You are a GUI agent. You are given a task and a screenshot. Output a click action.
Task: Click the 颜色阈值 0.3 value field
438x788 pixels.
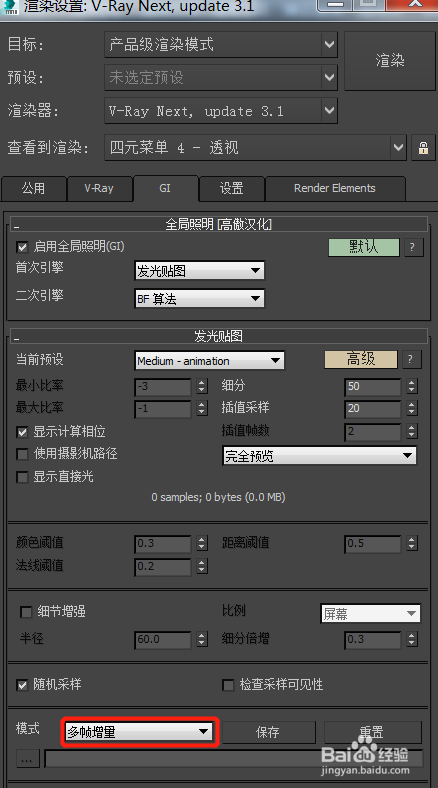[x=163, y=544]
